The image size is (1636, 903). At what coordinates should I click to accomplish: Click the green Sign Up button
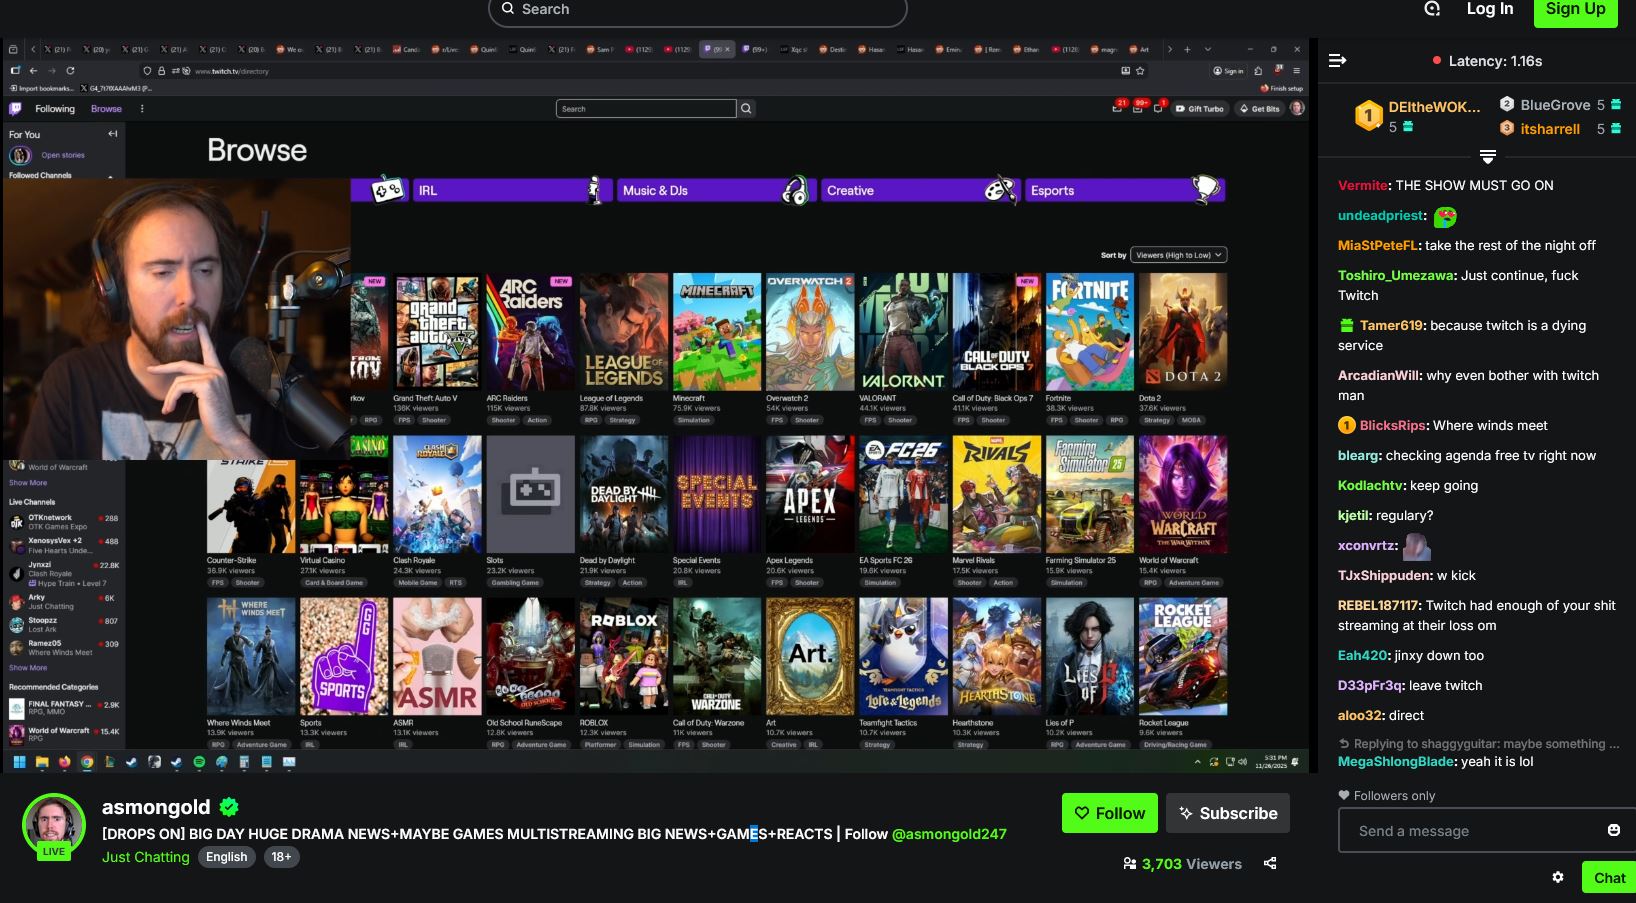(x=1575, y=10)
